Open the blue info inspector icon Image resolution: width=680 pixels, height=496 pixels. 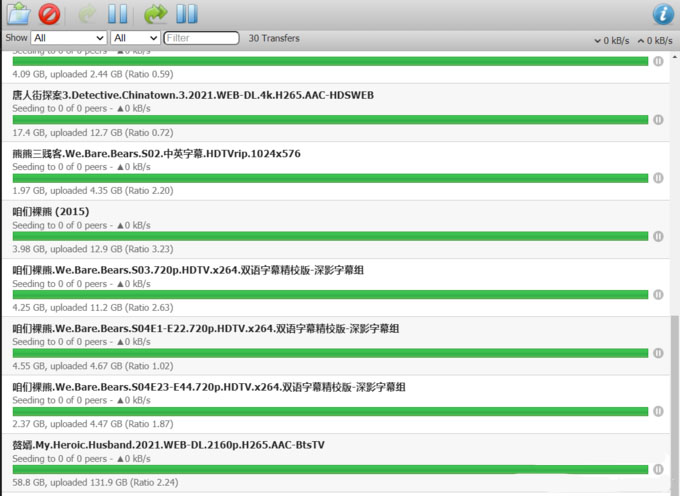coord(662,14)
